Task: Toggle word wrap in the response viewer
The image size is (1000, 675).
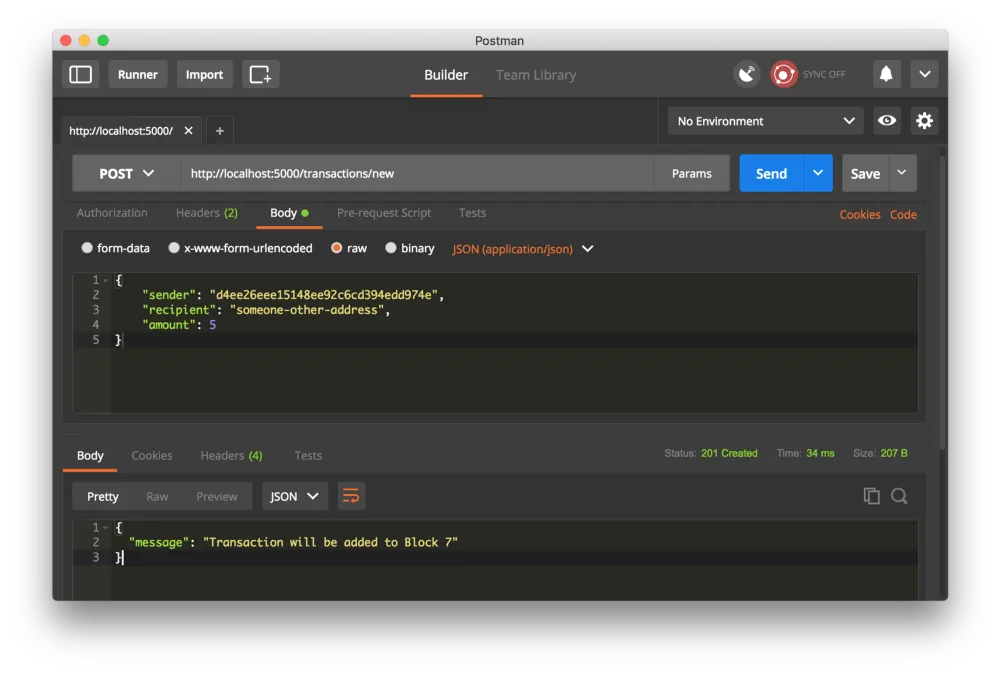Action: 351,495
